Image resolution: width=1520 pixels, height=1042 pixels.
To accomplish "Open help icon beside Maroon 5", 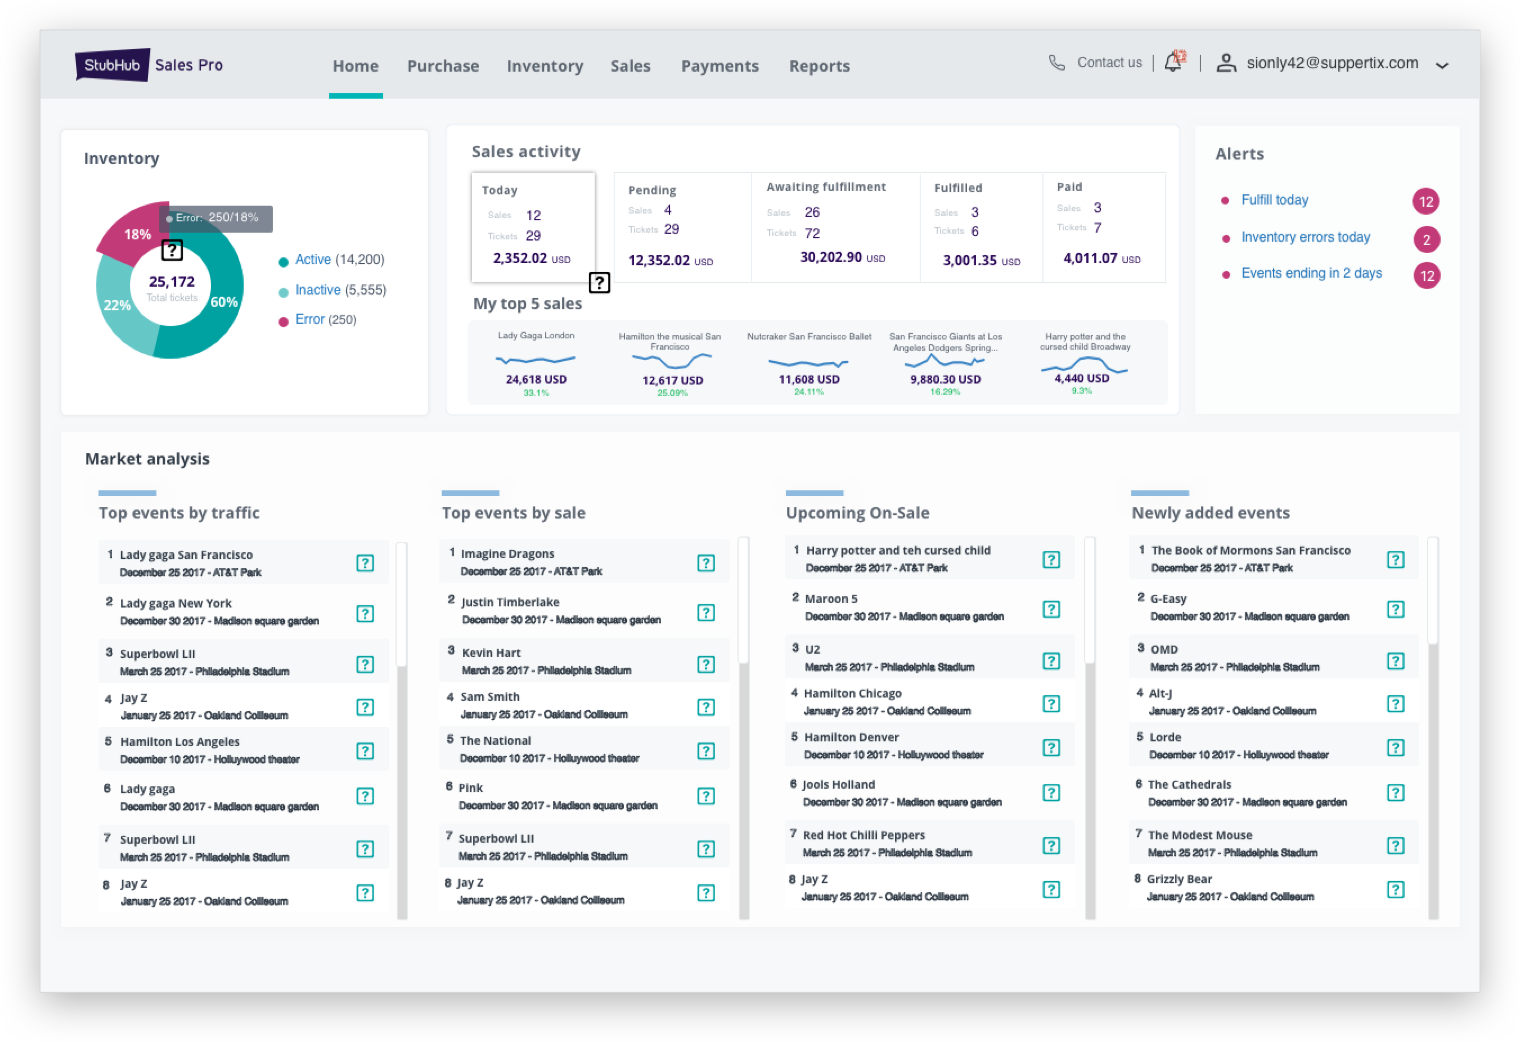I will point(1051,609).
